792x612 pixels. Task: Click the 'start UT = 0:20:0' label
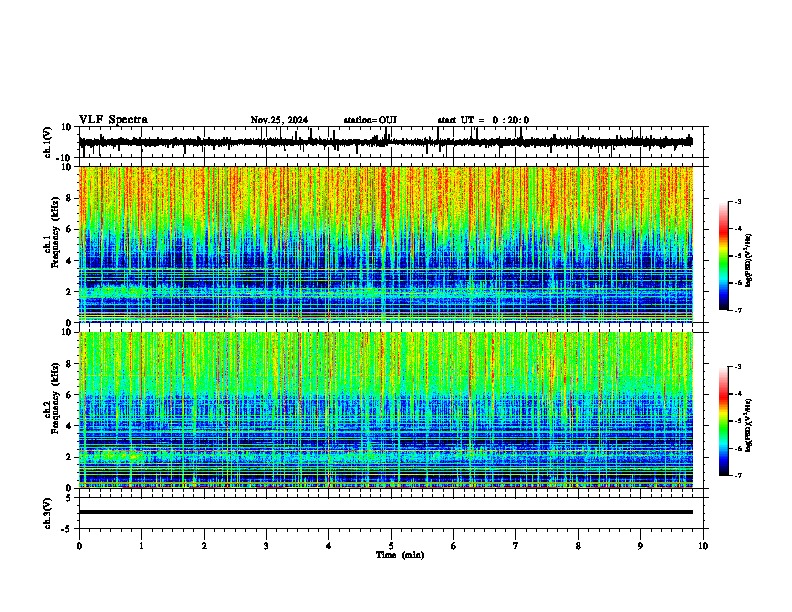point(483,120)
